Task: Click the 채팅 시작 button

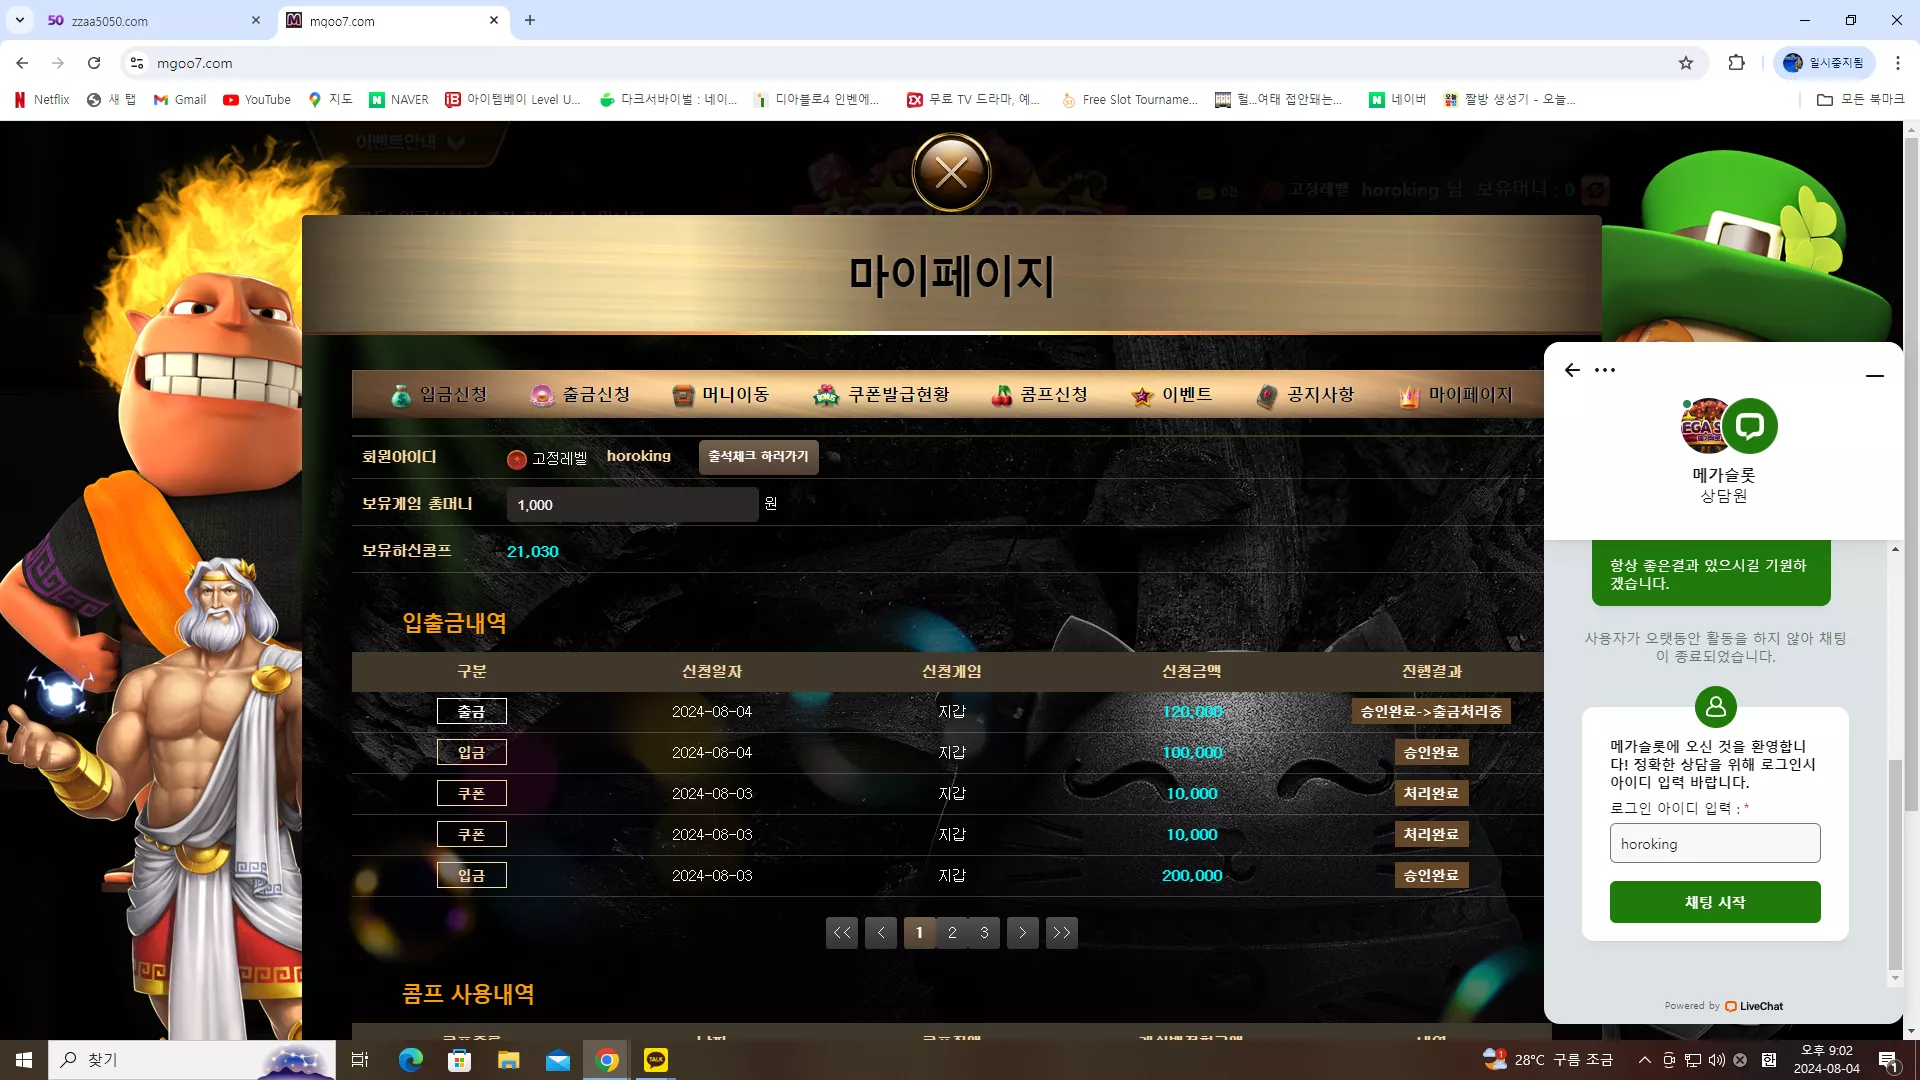Action: [1715, 902]
